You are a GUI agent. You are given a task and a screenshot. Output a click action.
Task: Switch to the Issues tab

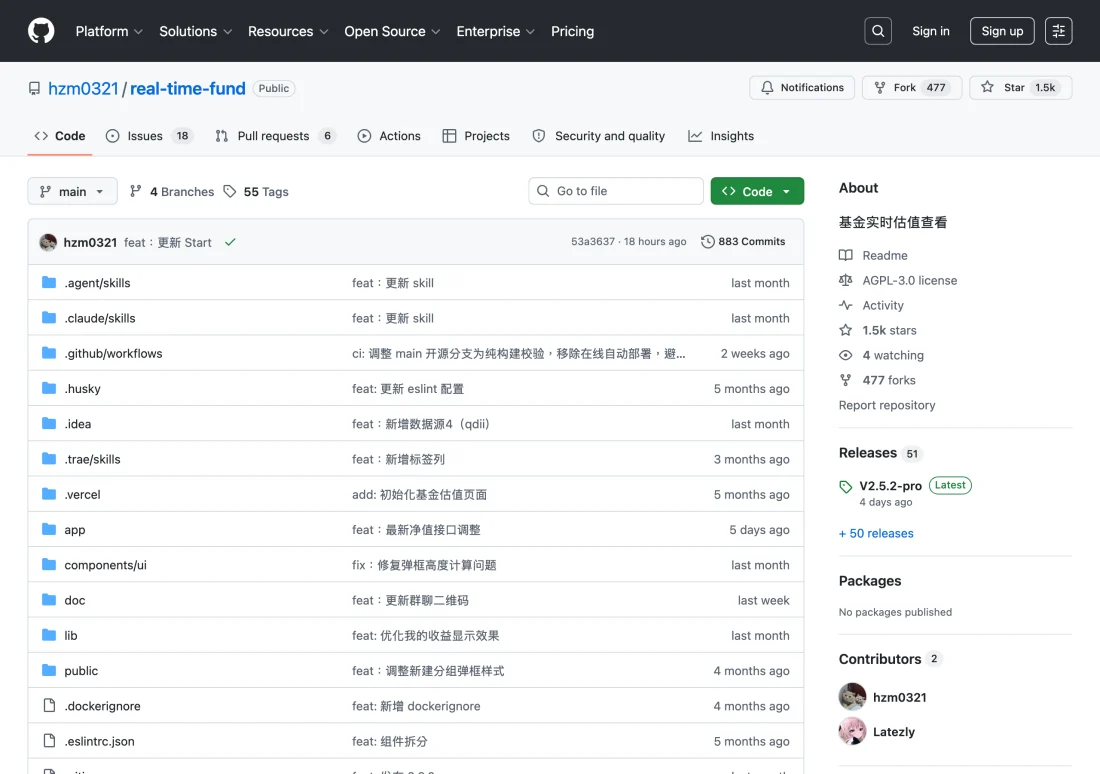pos(149,135)
